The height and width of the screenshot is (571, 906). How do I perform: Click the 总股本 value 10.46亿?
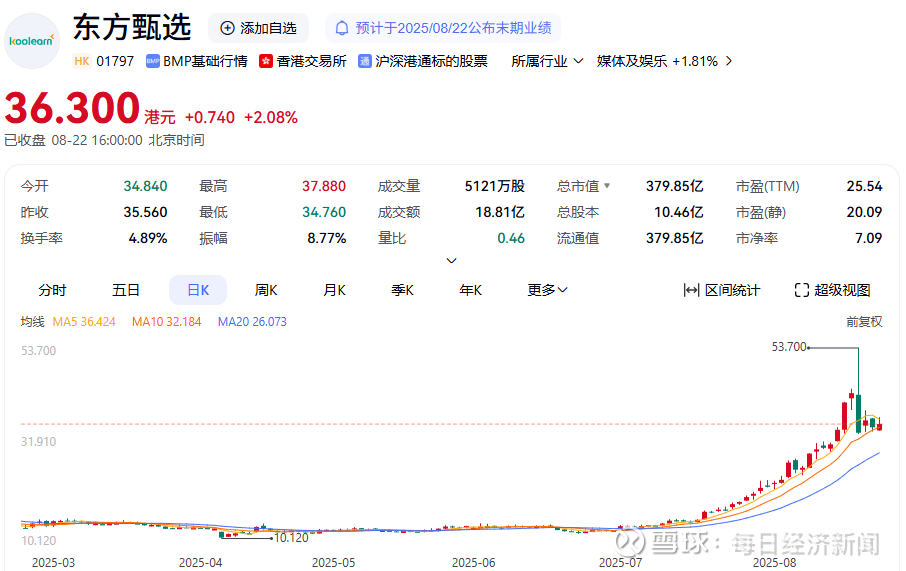click(x=678, y=212)
